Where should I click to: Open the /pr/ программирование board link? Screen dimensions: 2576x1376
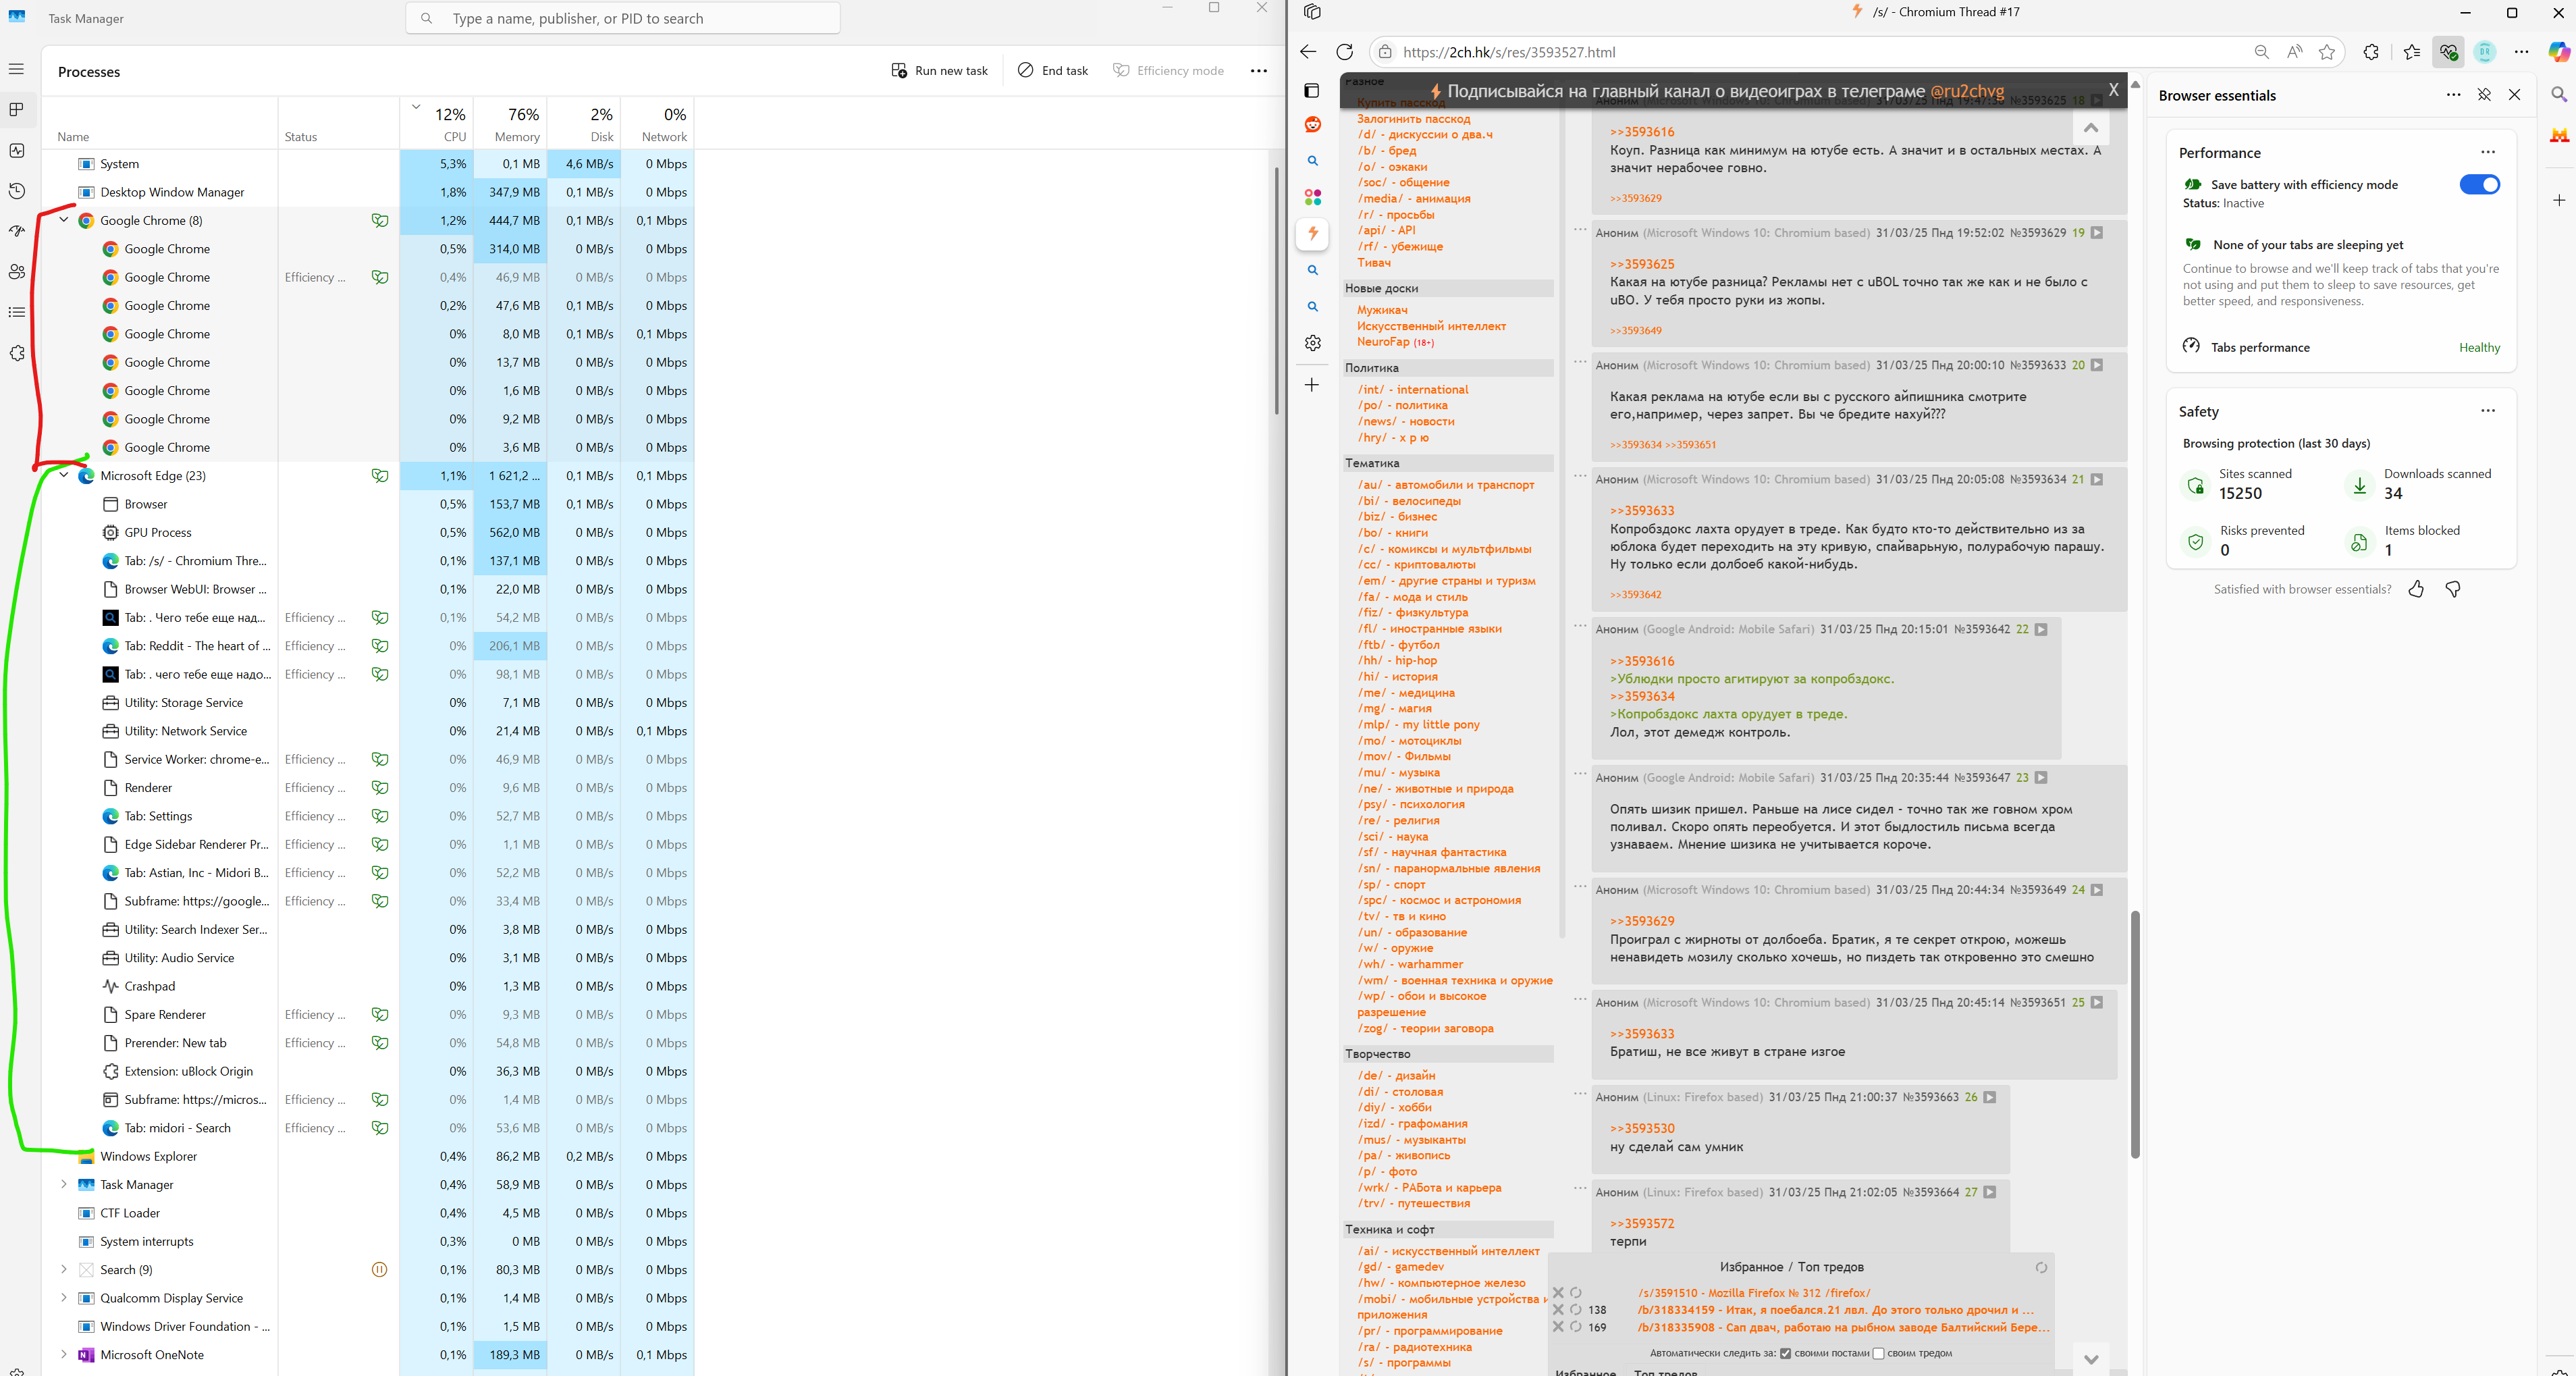tap(1430, 1331)
